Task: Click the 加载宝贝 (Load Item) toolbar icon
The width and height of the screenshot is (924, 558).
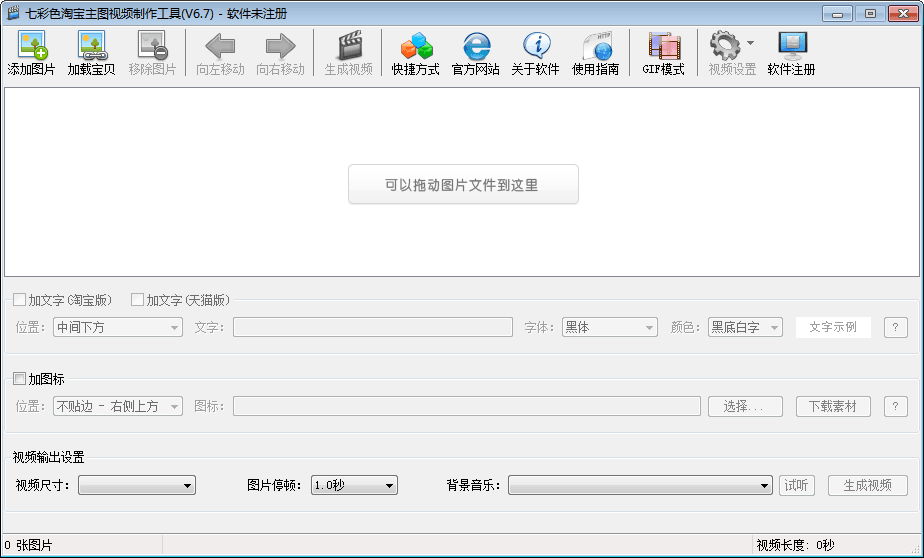Action: point(91,54)
